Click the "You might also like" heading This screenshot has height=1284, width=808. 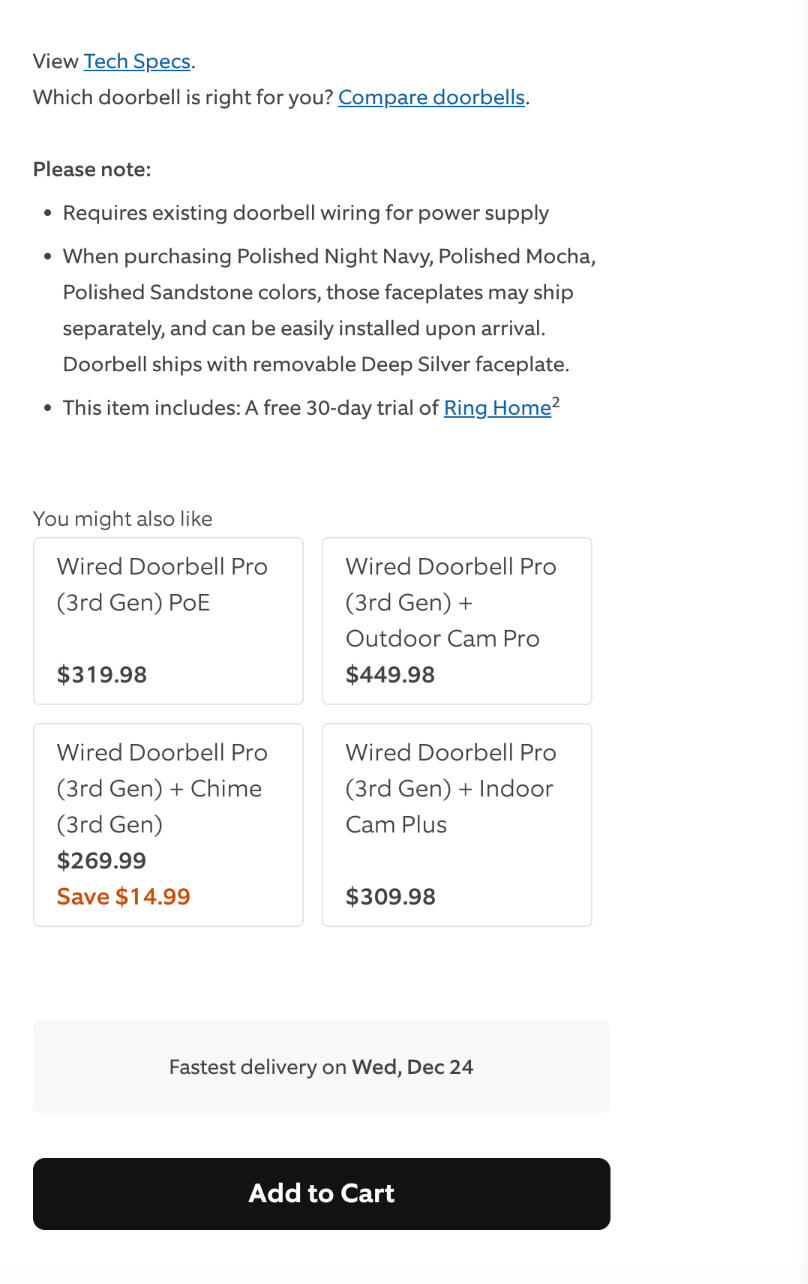tap(123, 518)
